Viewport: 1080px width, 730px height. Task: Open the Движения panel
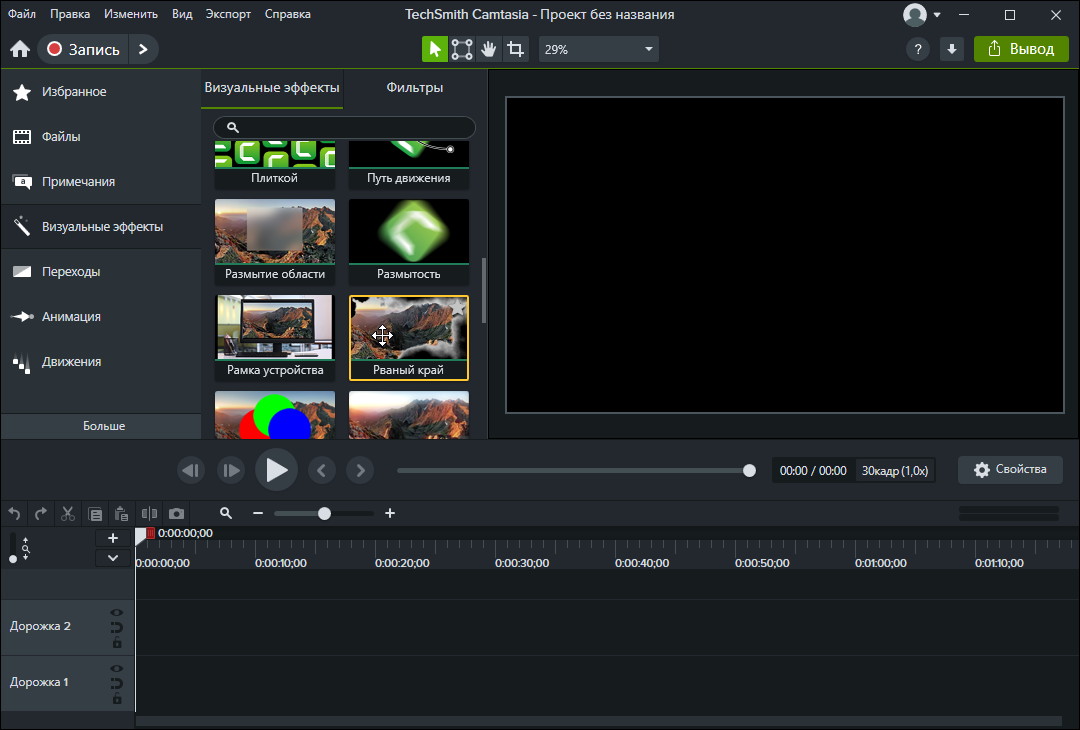coord(101,362)
